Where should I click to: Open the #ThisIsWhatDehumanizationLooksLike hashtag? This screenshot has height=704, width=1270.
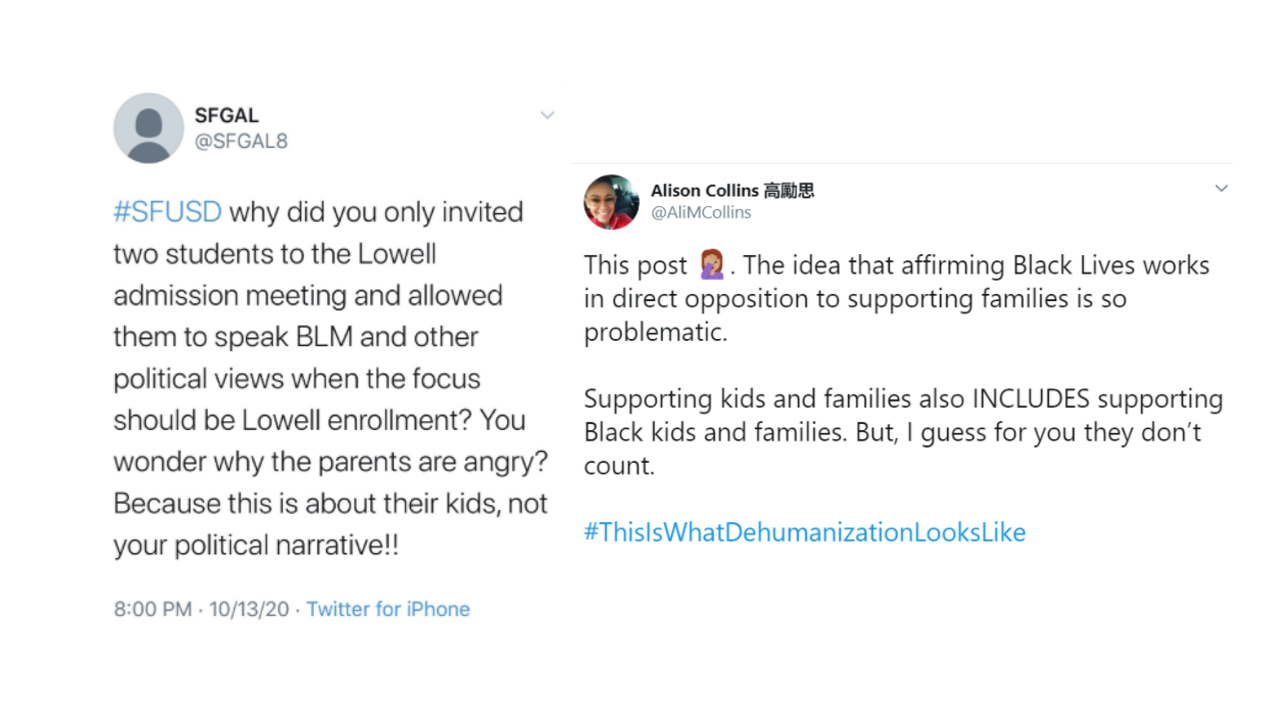click(x=805, y=532)
